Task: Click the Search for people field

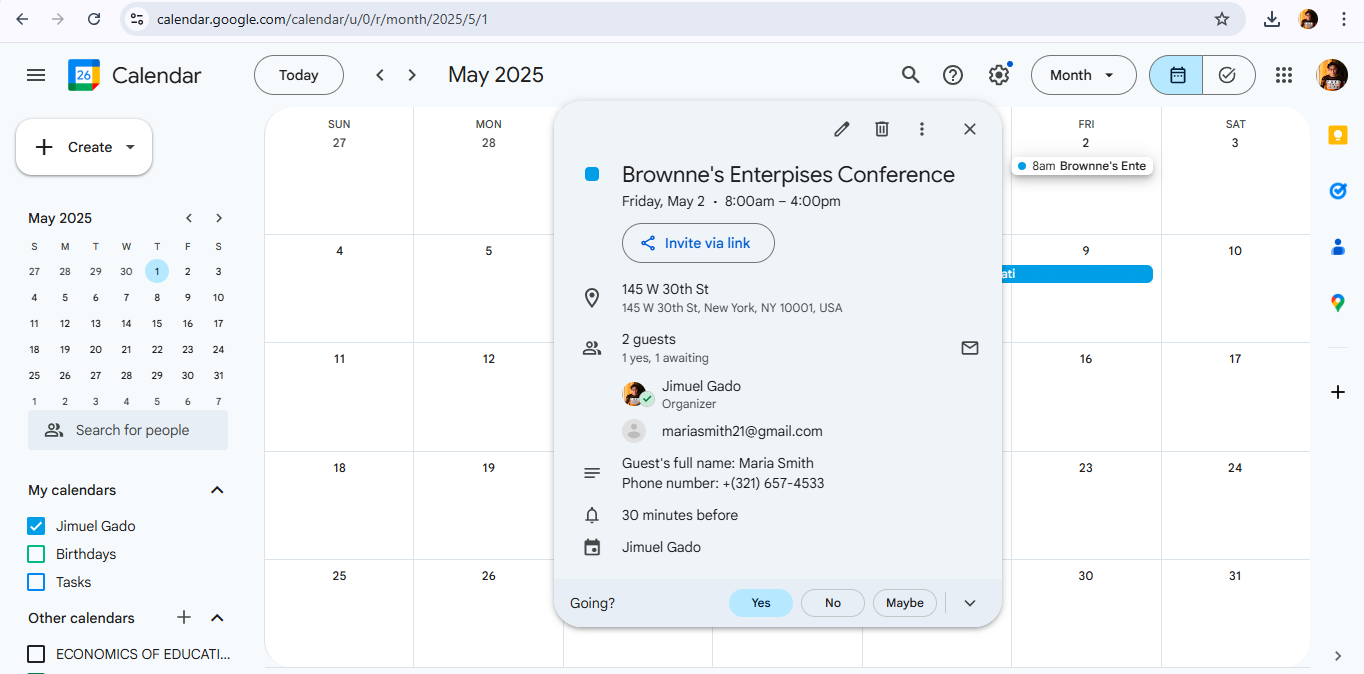Action: coord(128,430)
